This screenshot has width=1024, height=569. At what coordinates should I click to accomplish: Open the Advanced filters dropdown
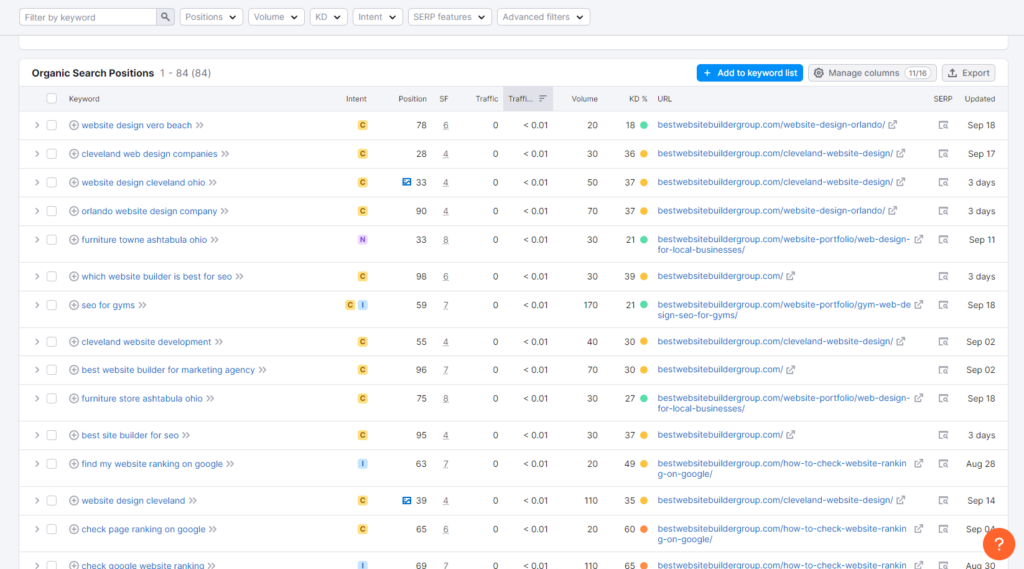tap(543, 17)
